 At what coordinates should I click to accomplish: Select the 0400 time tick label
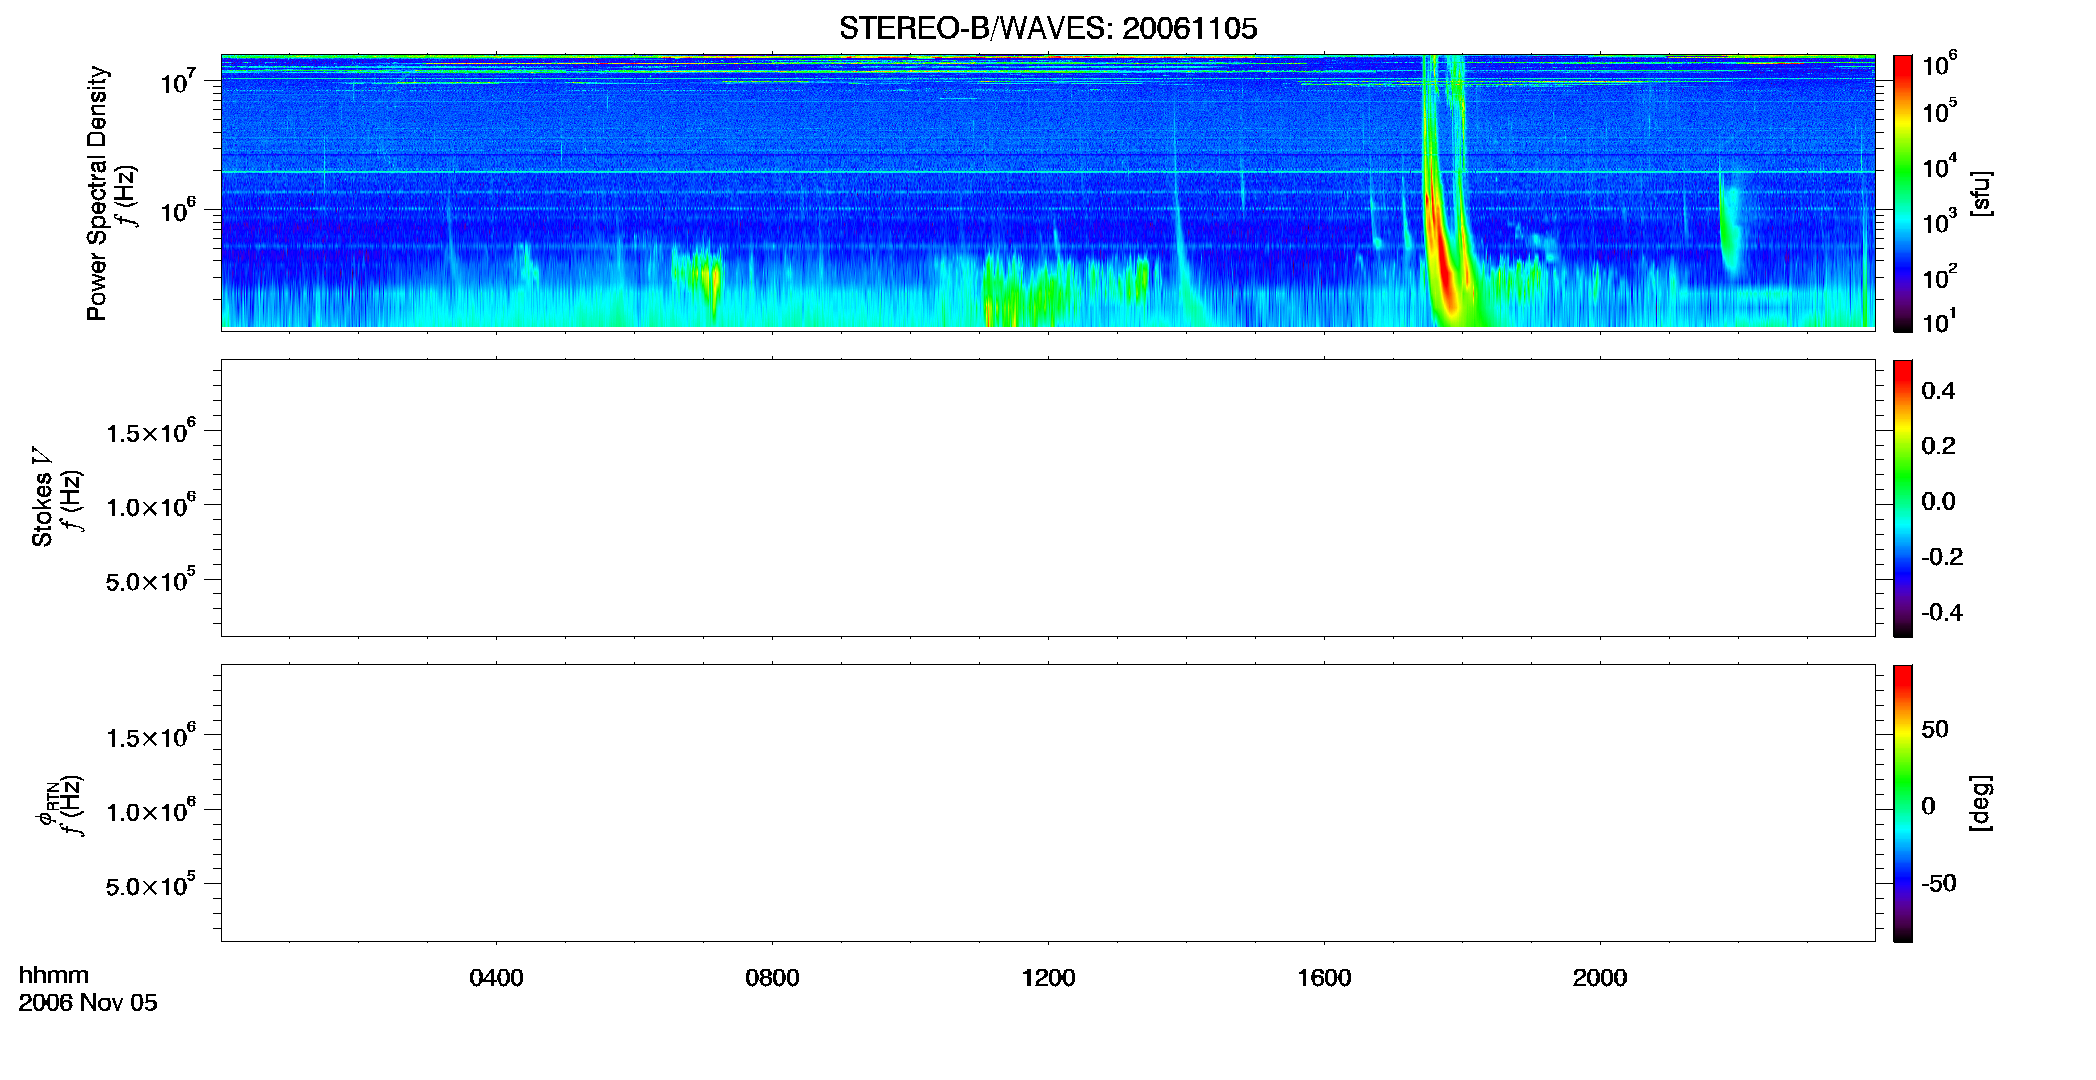pos(496,977)
